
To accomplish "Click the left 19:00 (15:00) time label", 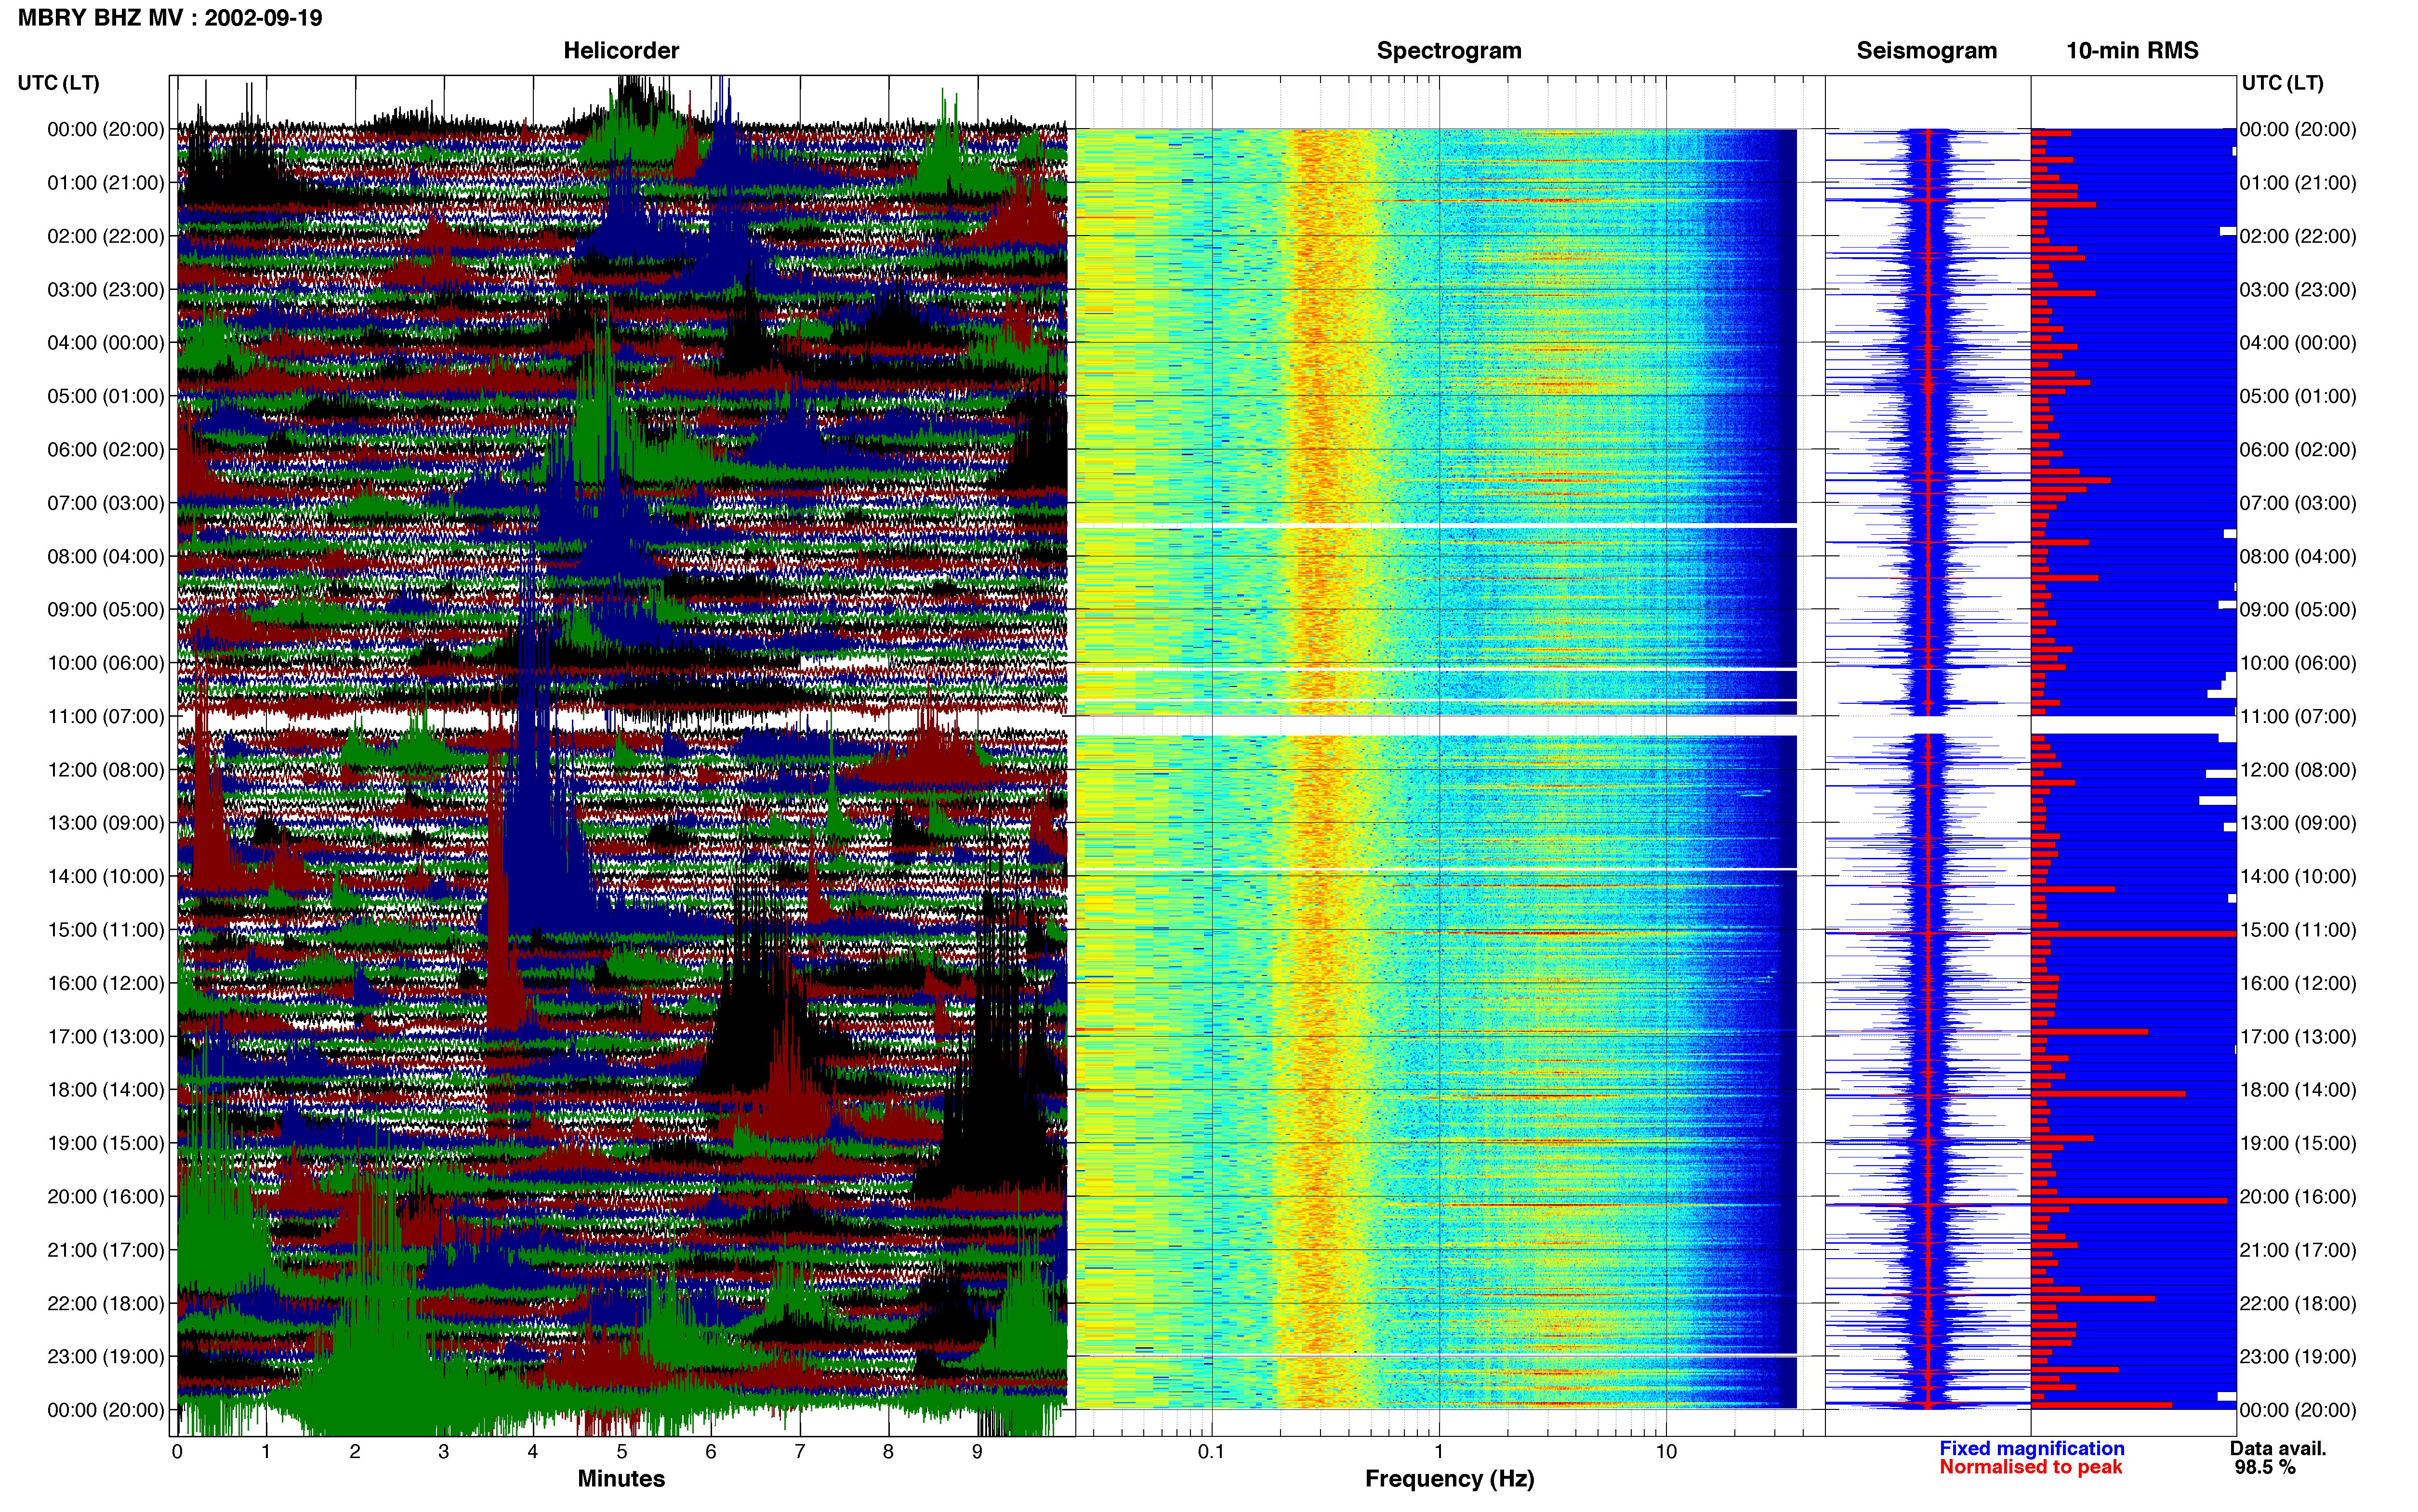I will point(106,1143).
